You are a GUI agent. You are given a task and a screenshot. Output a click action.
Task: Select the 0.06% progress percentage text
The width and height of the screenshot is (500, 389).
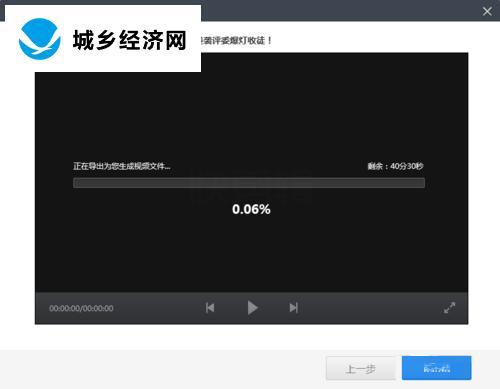pos(251,209)
